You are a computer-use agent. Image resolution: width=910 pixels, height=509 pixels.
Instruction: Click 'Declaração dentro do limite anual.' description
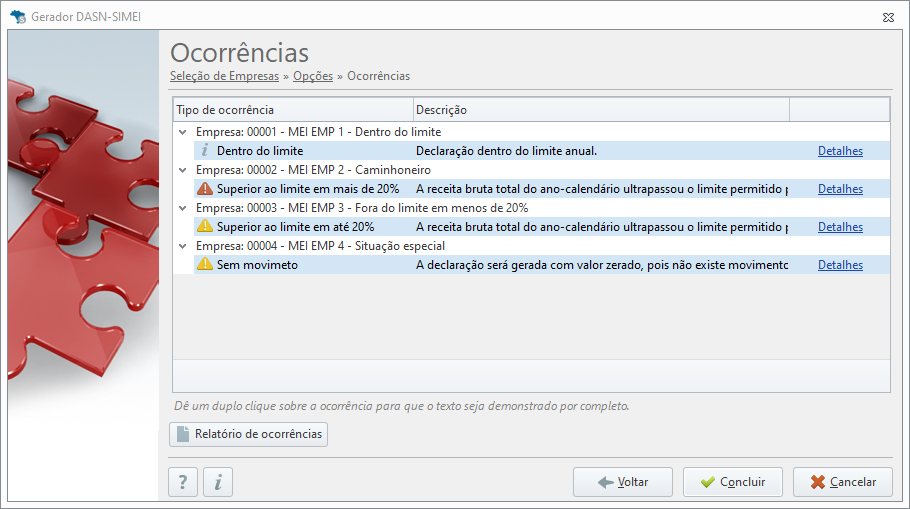click(506, 151)
